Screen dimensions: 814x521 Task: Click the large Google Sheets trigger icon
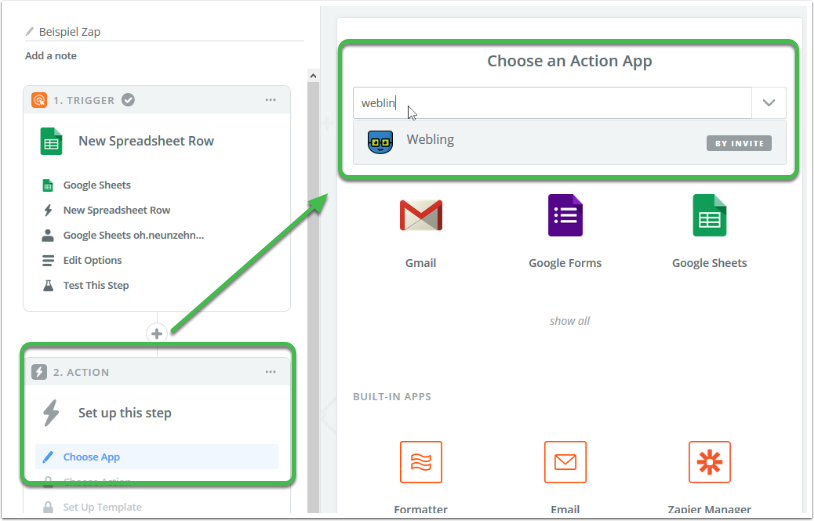[51, 141]
